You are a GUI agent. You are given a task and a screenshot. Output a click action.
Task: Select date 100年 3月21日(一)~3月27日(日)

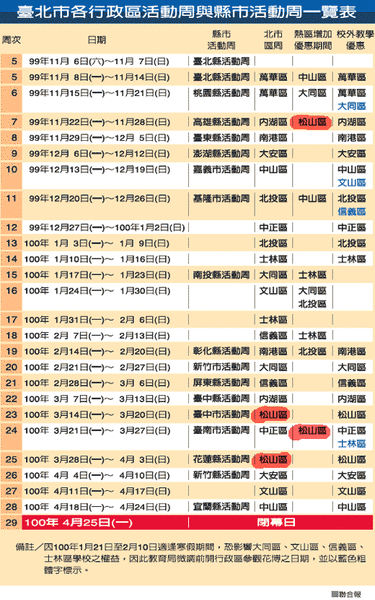pyautogui.click(x=97, y=430)
